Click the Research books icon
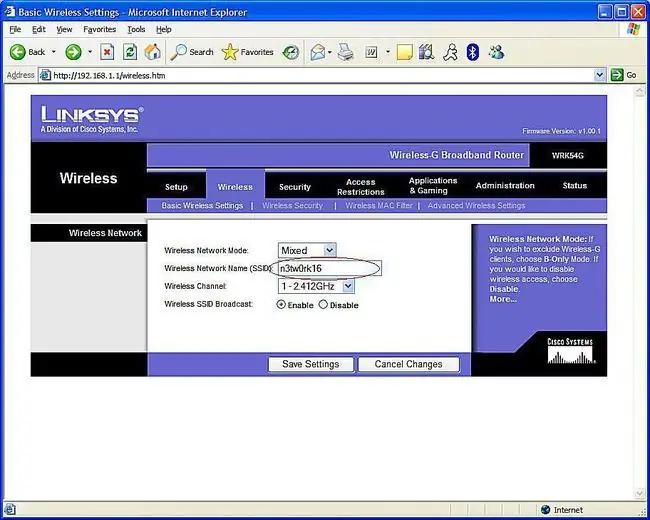The width and height of the screenshot is (650, 520). 427,52
